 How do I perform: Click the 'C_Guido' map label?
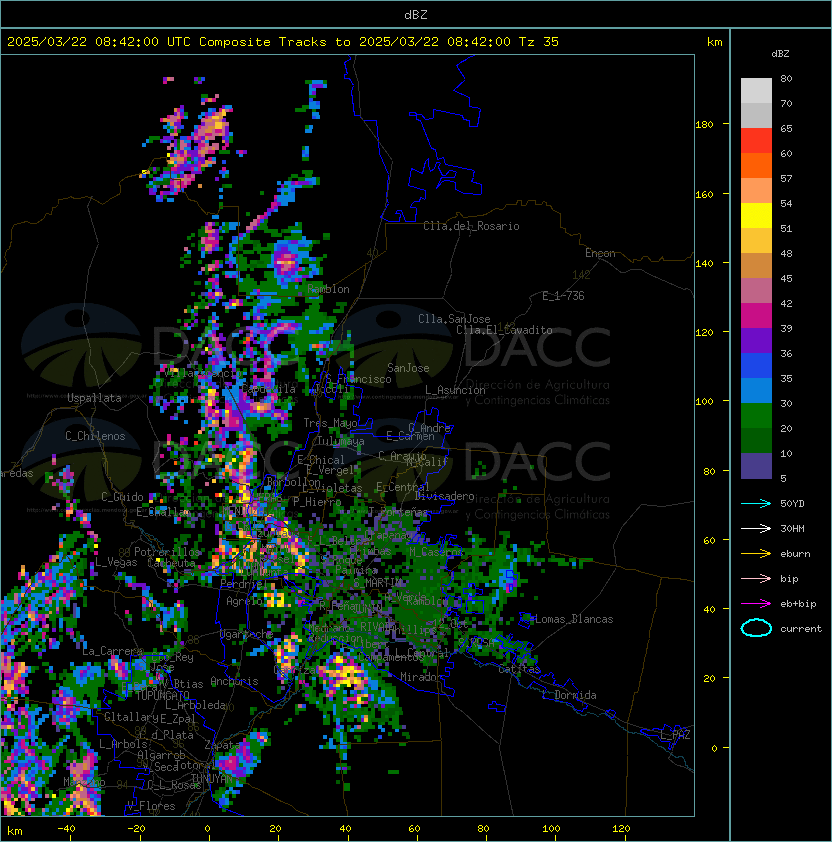click(122, 497)
